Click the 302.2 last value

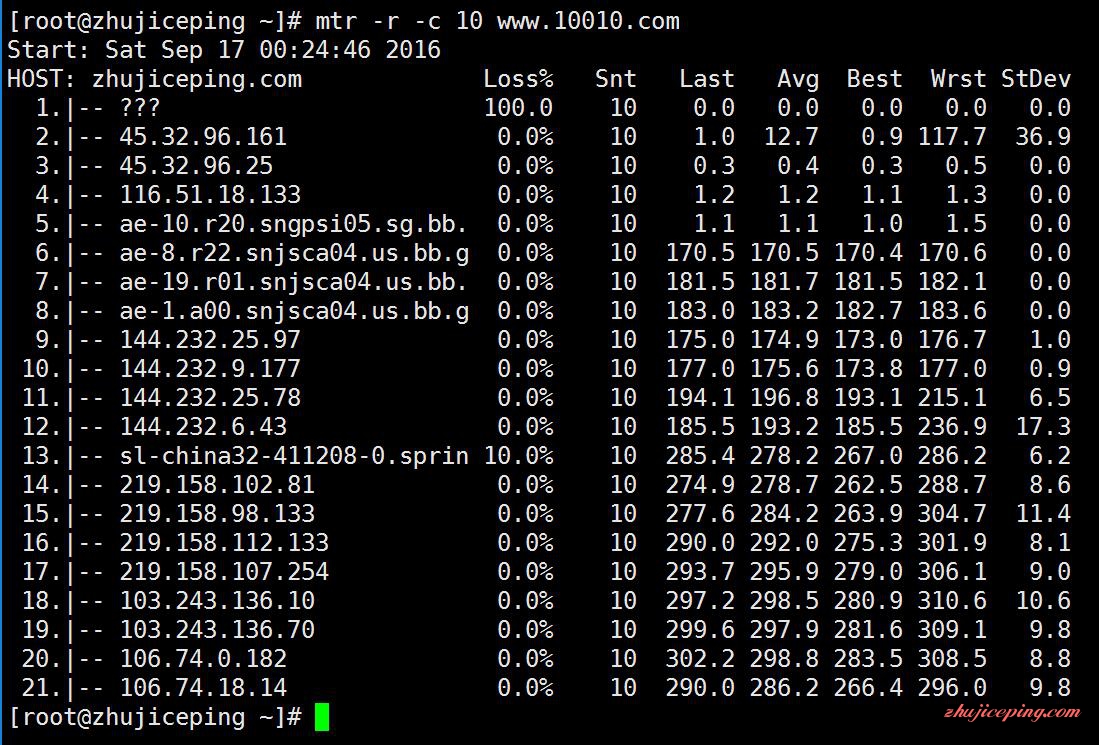(x=700, y=659)
